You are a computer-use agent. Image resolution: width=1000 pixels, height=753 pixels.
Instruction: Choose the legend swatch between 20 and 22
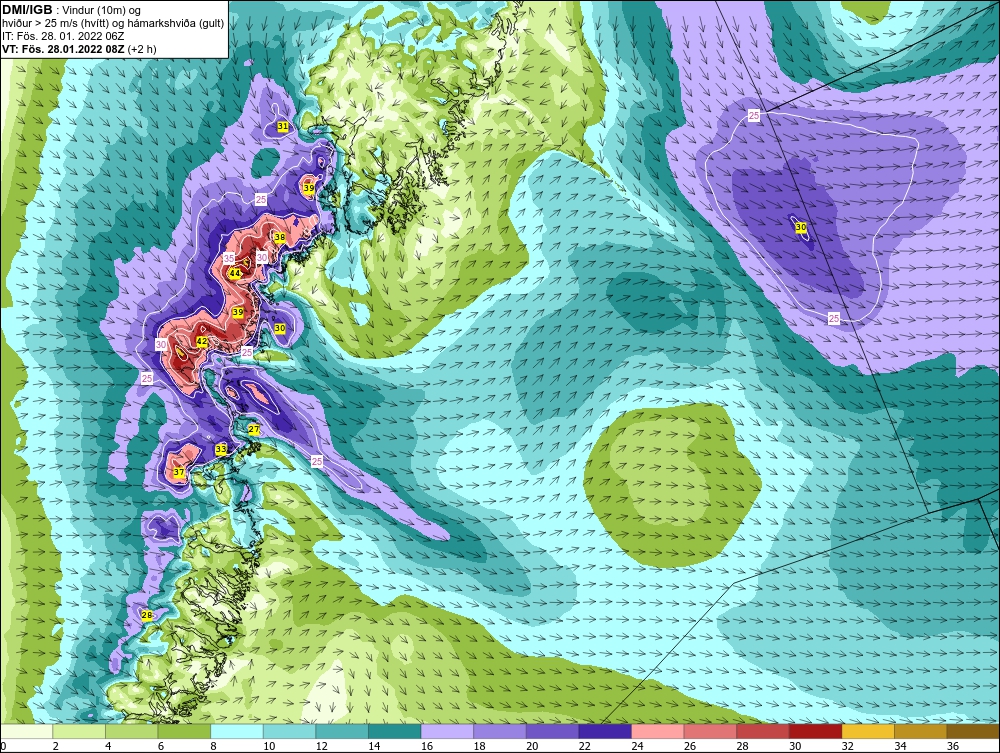[x=552, y=731]
